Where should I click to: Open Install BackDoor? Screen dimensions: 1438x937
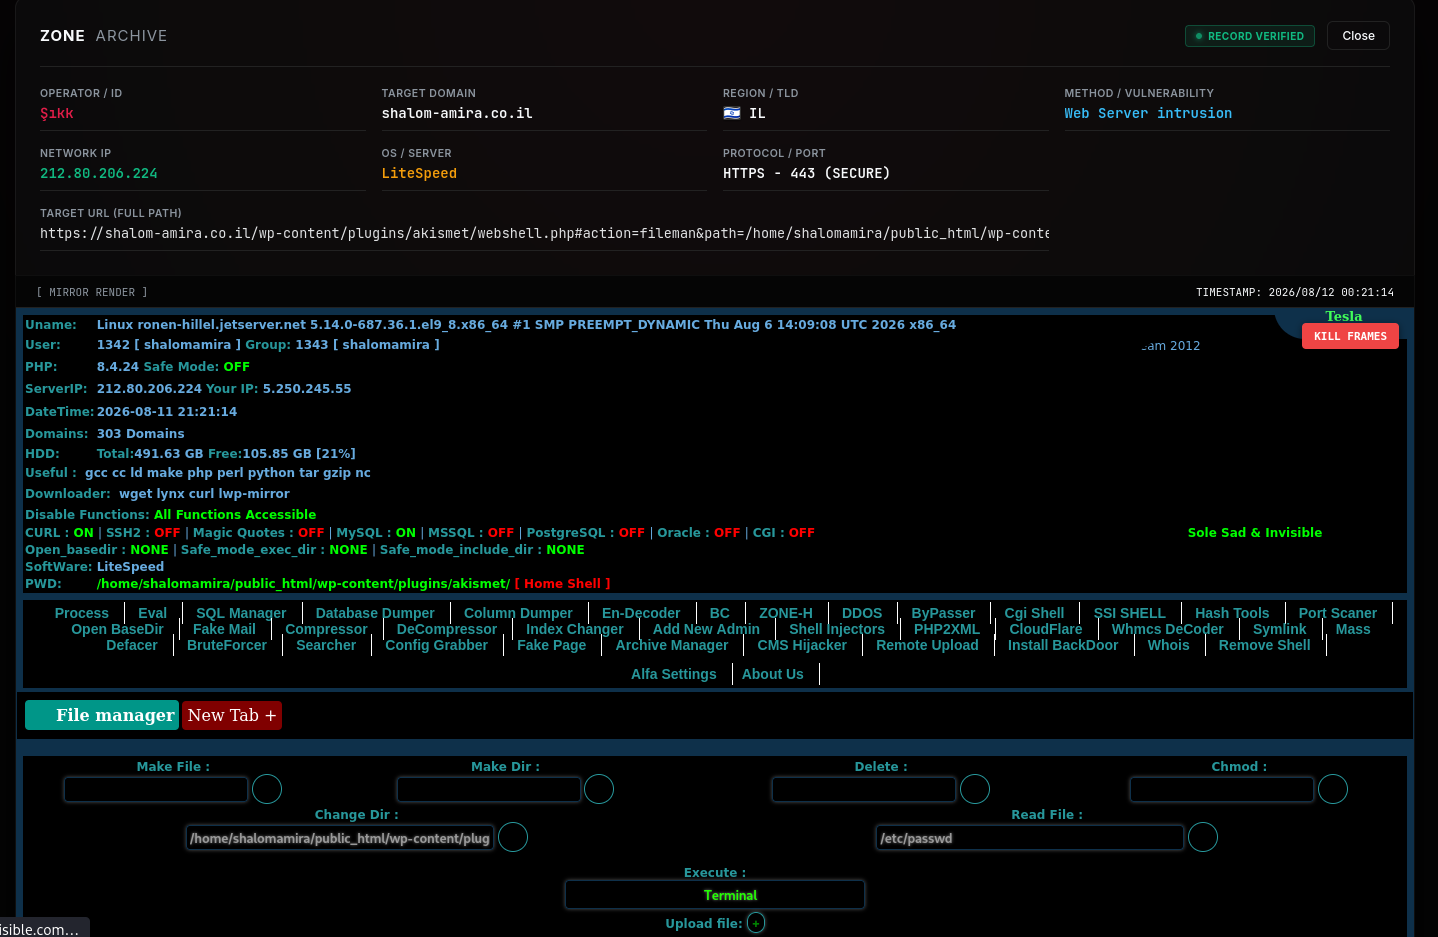1063,645
